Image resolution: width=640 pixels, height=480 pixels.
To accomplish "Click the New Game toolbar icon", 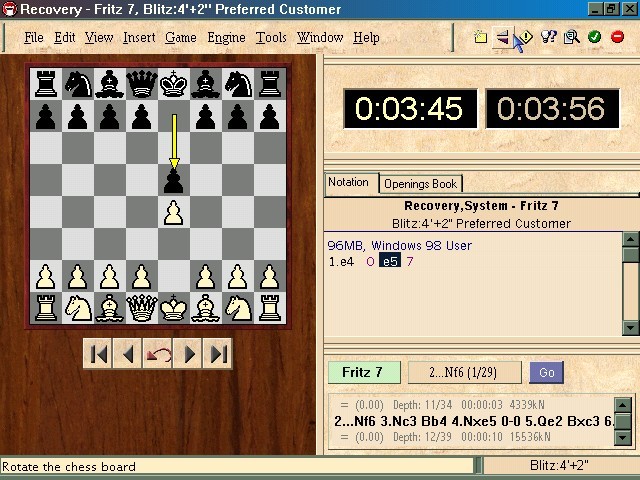I will (x=480, y=37).
